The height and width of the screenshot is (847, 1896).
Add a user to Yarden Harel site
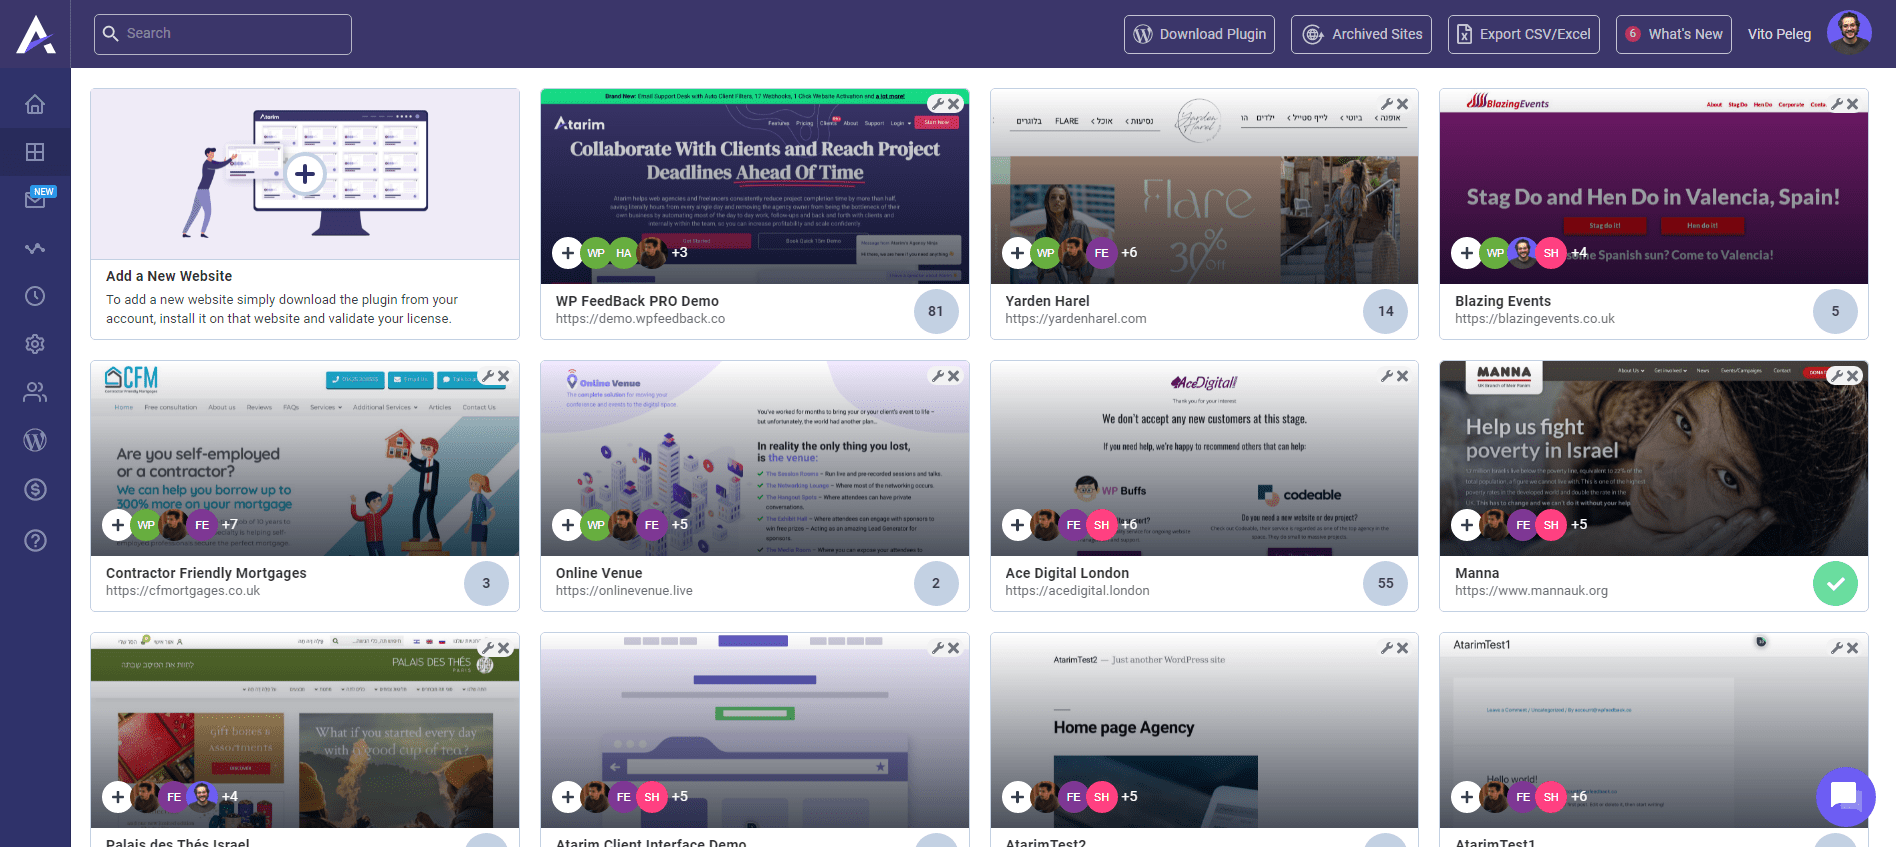[1017, 253]
